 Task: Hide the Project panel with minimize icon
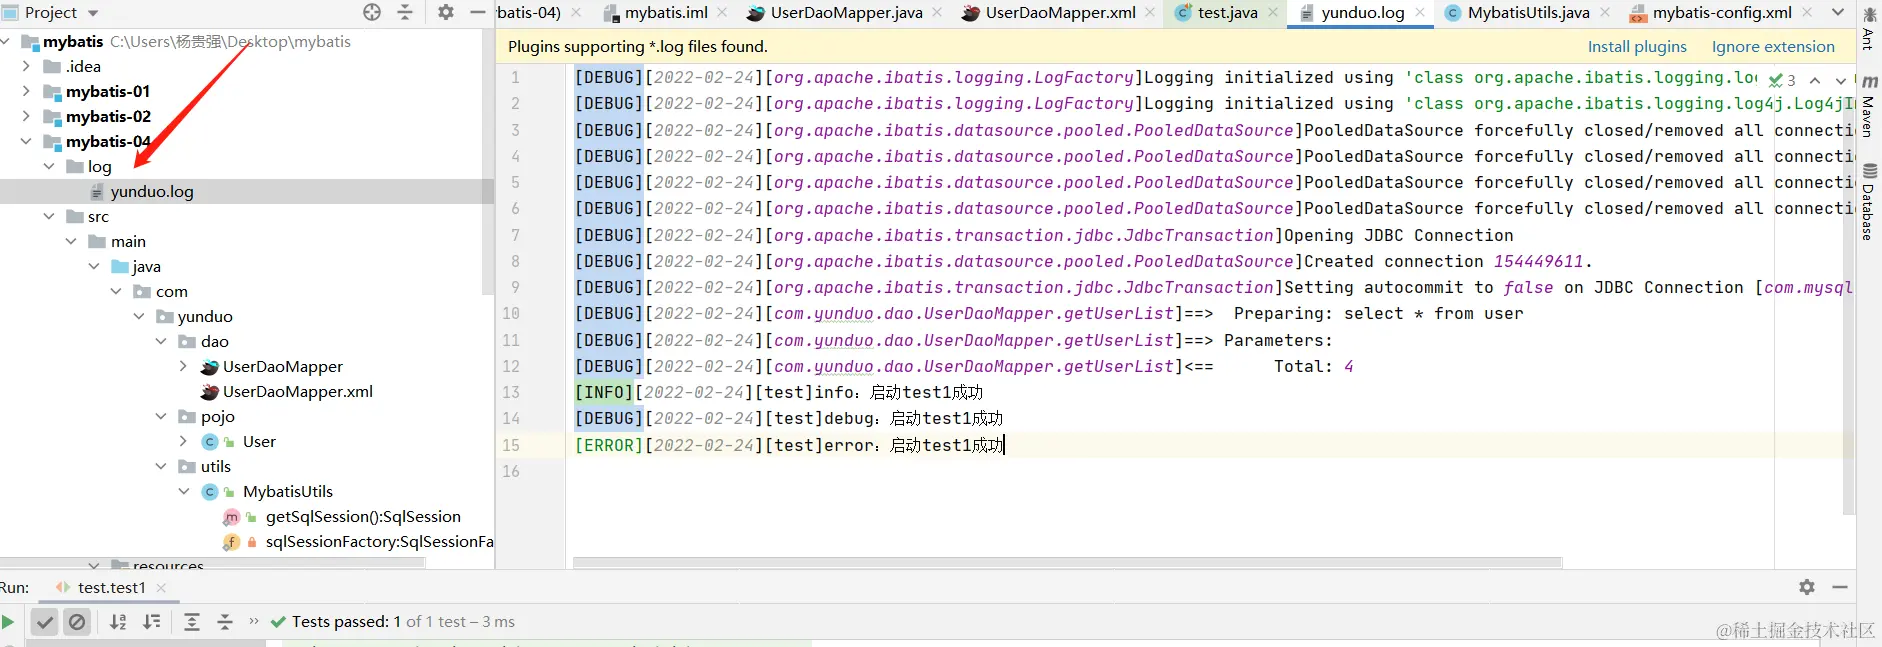[x=478, y=12]
